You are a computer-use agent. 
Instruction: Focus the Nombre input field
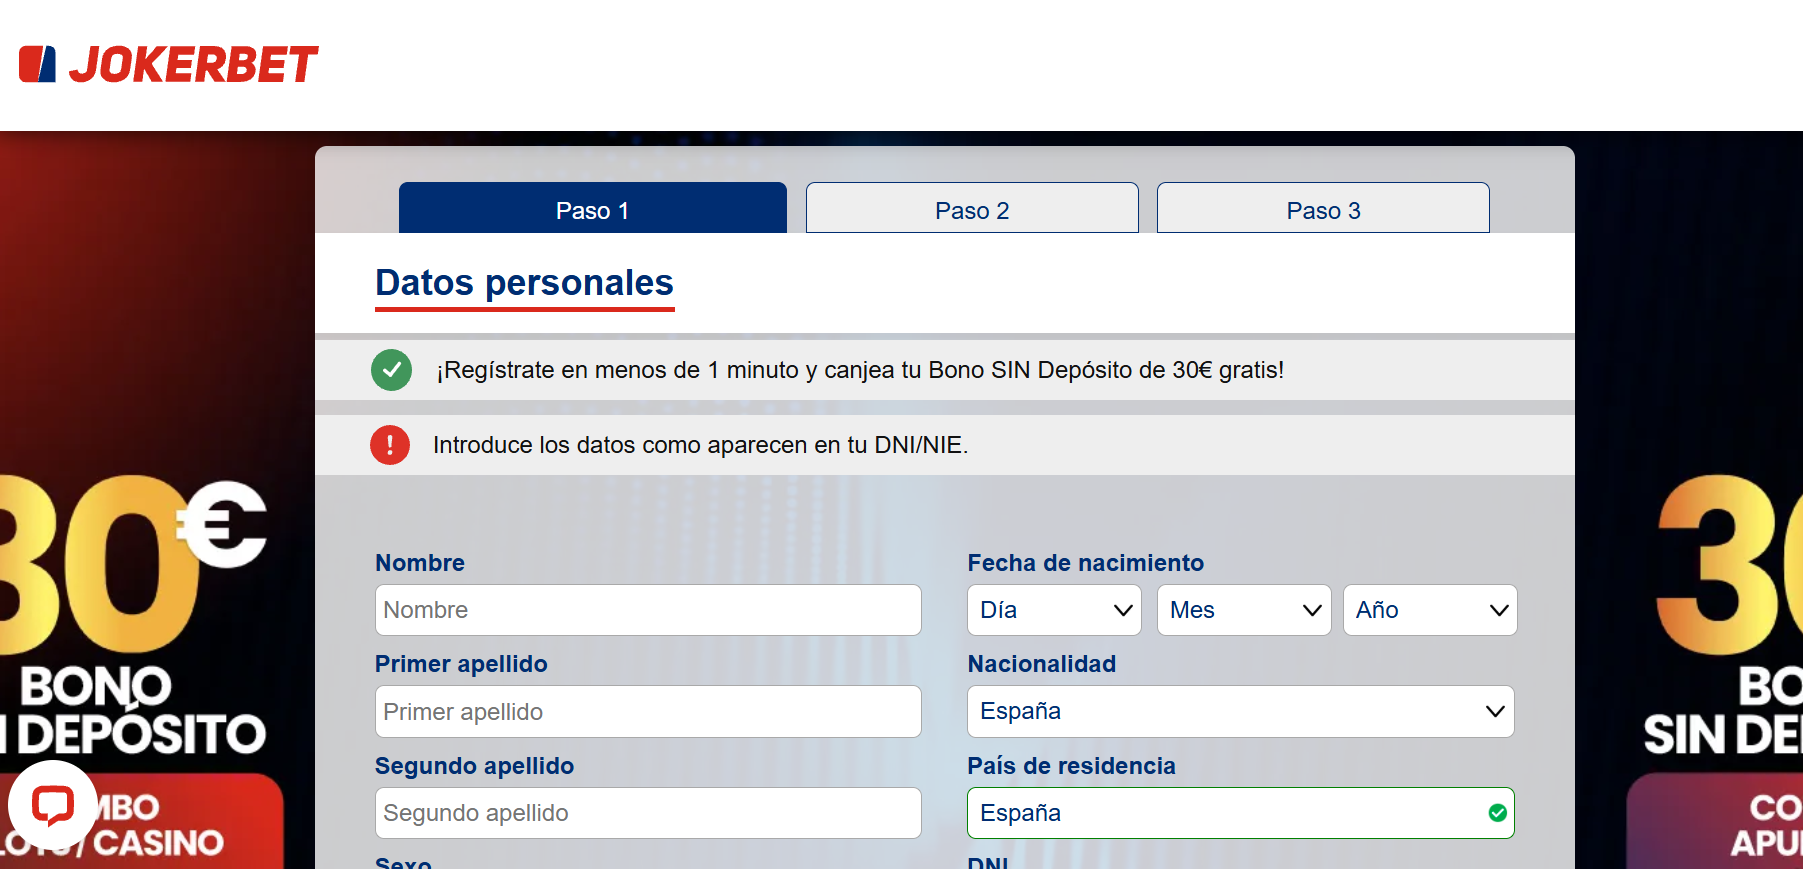(x=648, y=610)
